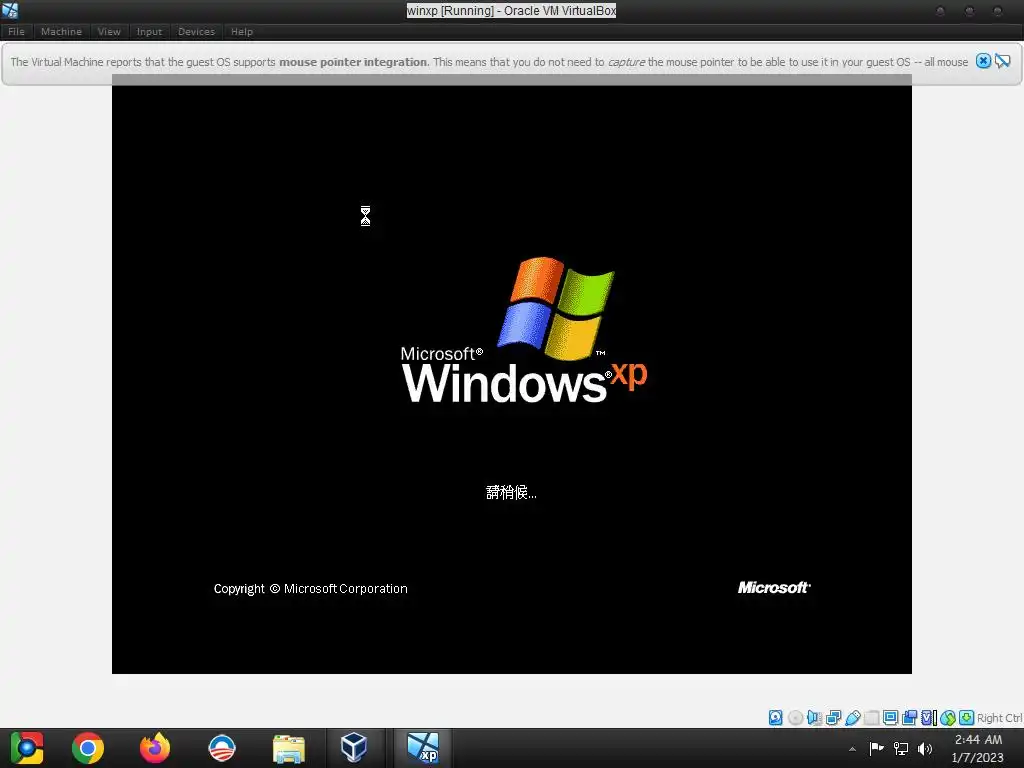Open the Input menu
Image resolution: width=1024 pixels, height=768 pixels.
[x=149, y=31]
